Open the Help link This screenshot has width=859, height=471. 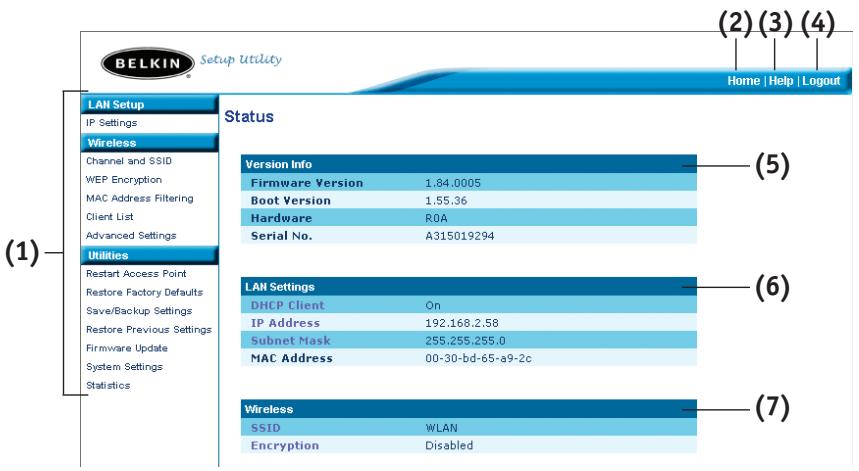point(781,81)
